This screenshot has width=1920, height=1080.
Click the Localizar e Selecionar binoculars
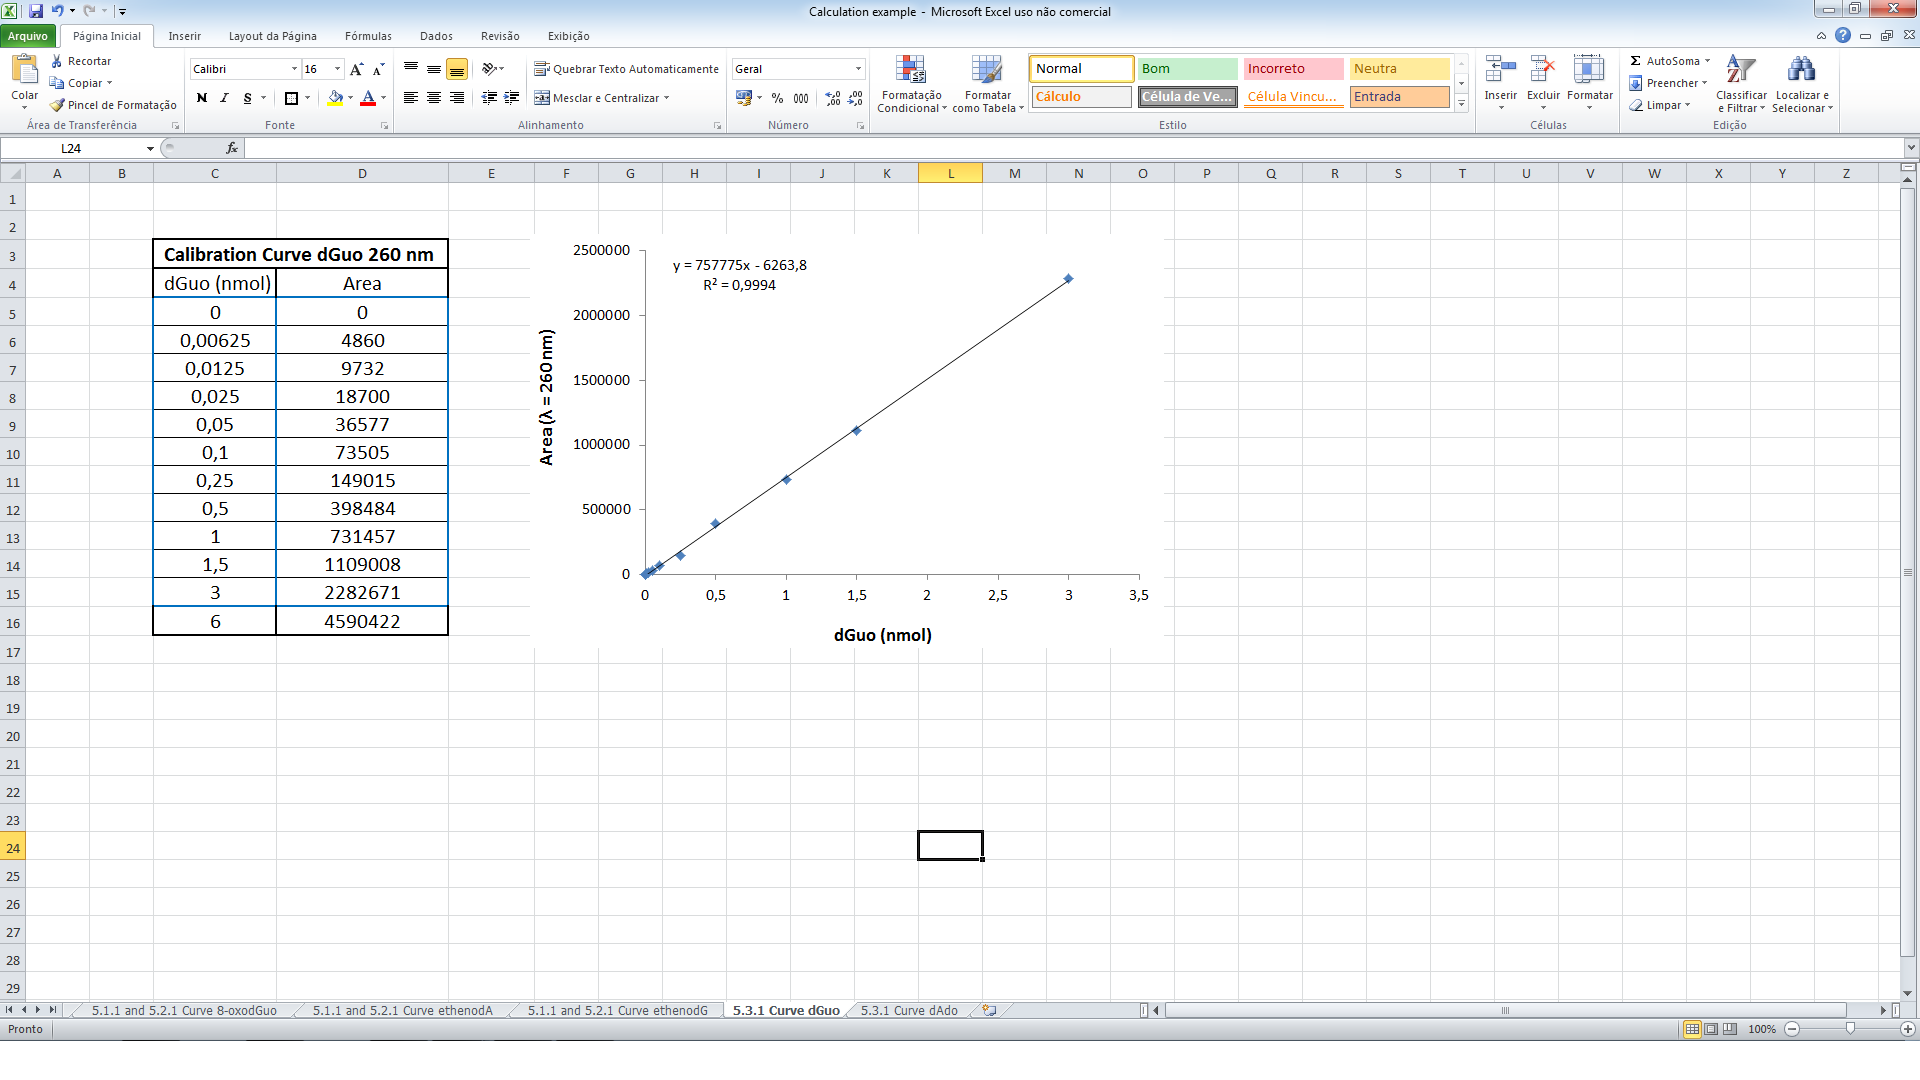click(1801, 71)
